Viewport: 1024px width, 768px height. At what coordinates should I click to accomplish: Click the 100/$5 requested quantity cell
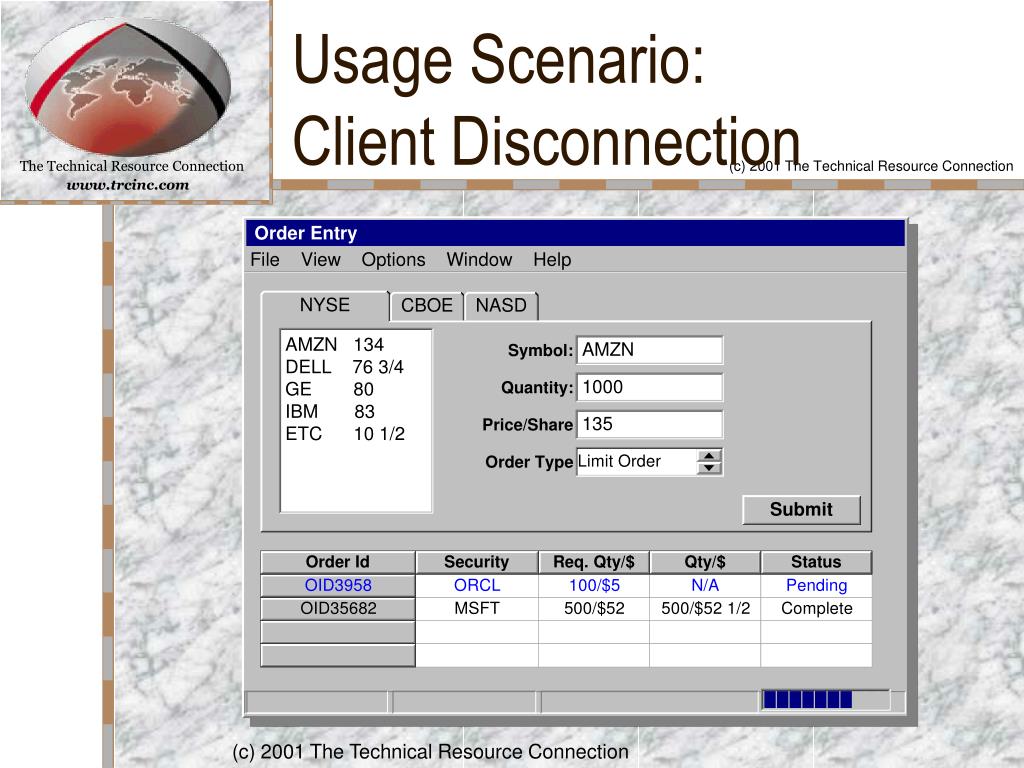(x=594, y=585)
